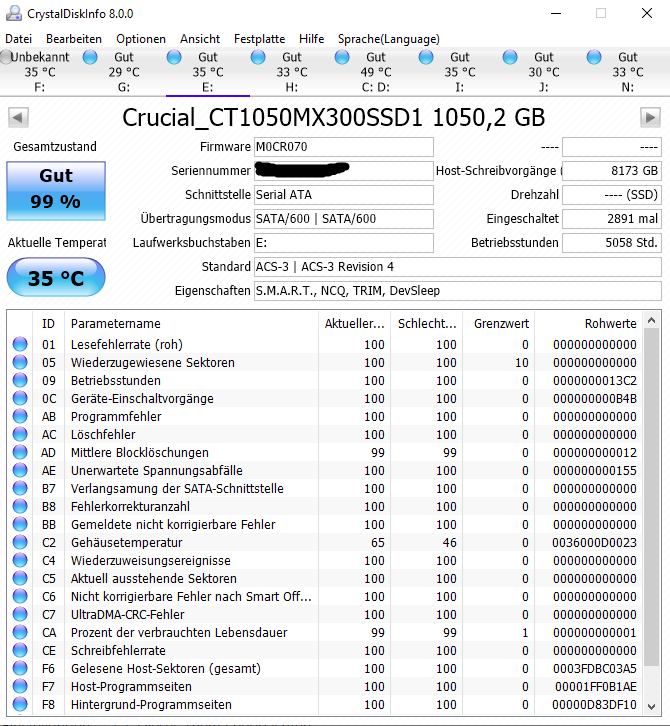The width and height of the screenshot is (670, 726).
Task: Click status icon of Gehäusetemperatur row
Action: tap(20, 542)
